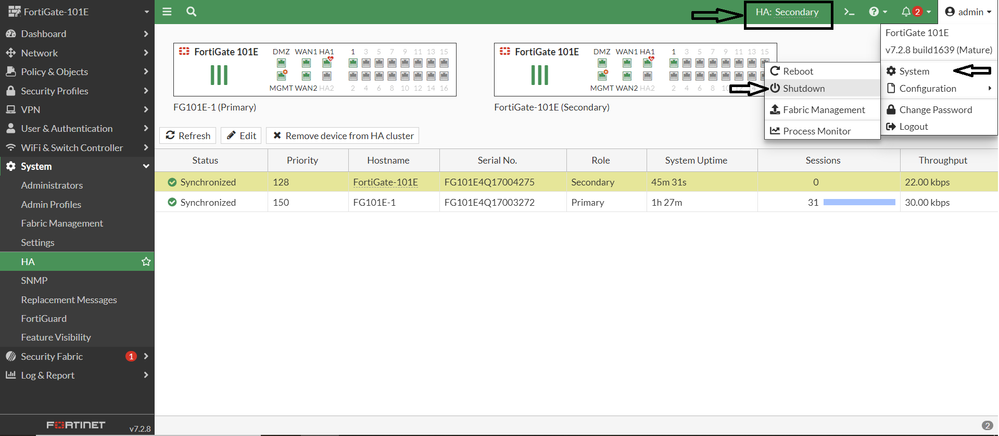Expand the Policy & Objects chevron
The width and height of the screenshot is (999, 436).
coord(146,72)
